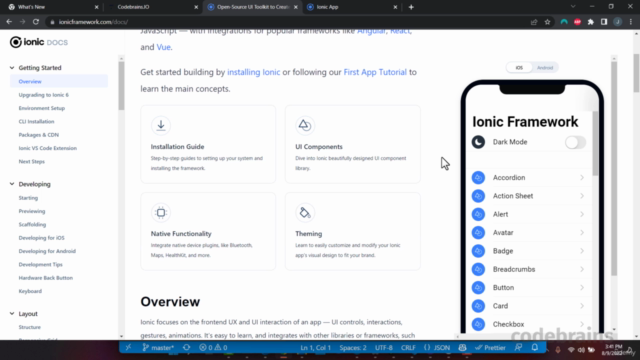Open the browser tab search dropdown

573,7
